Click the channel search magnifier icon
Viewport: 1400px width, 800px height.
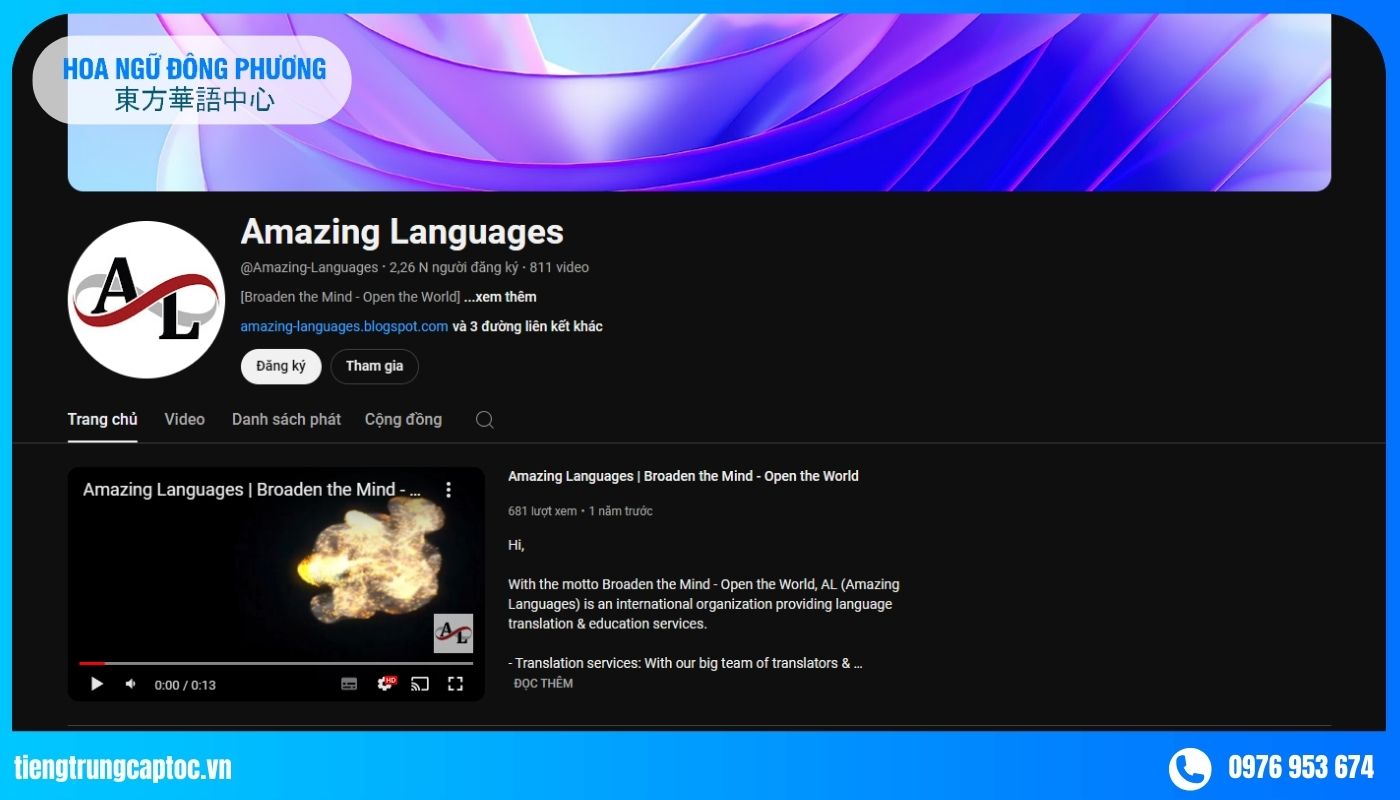[x=485, y=420]
